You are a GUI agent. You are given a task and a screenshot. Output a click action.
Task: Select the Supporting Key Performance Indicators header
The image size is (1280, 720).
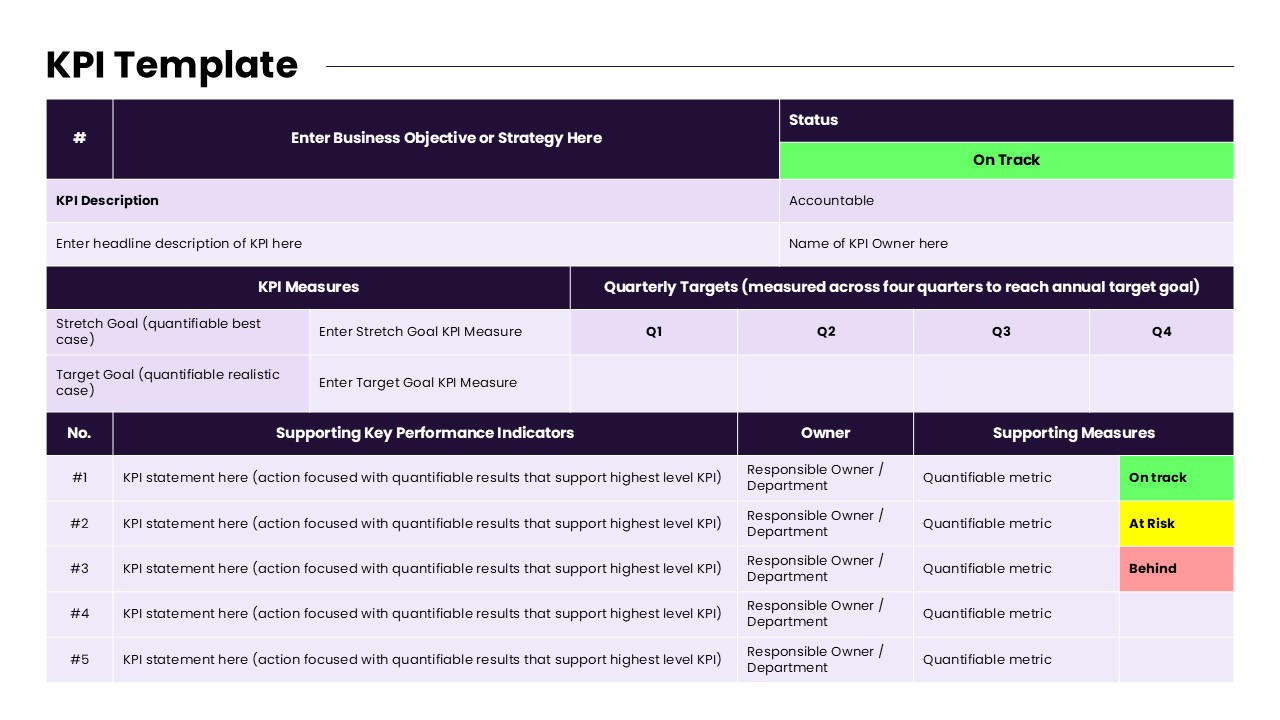(425, 433)
